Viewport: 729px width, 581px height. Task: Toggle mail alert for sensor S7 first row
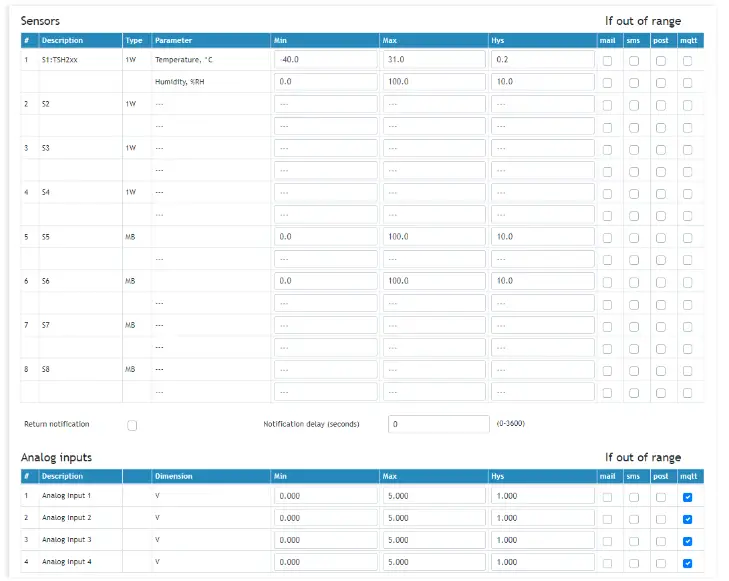pyautogui.click(x=607, y=327)
